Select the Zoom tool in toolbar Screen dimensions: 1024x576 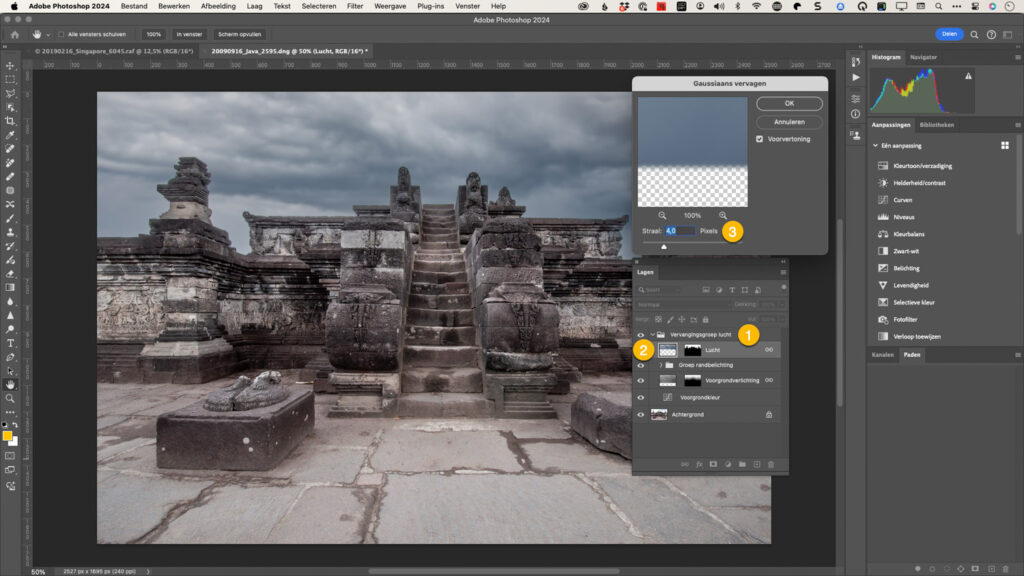(10, 398)
